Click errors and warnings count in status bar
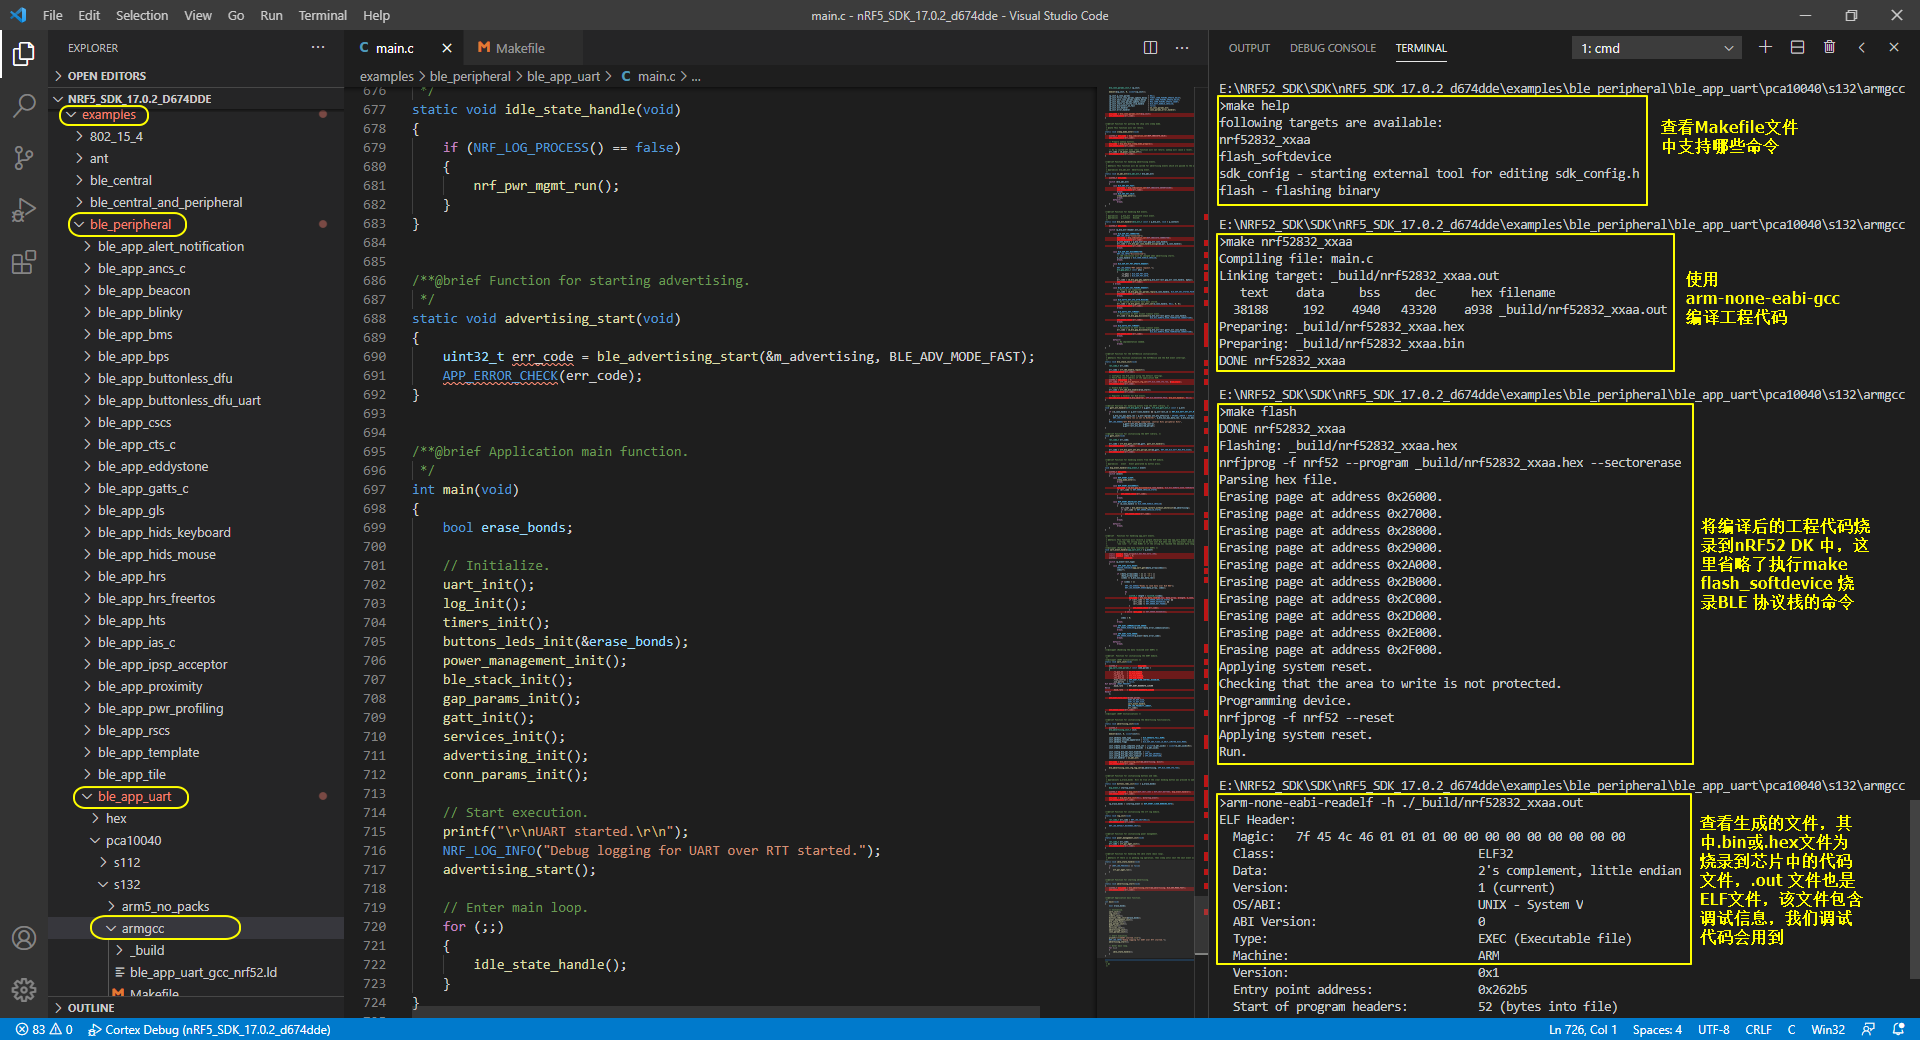The image size is (1920, 1040). [44, 1029]
